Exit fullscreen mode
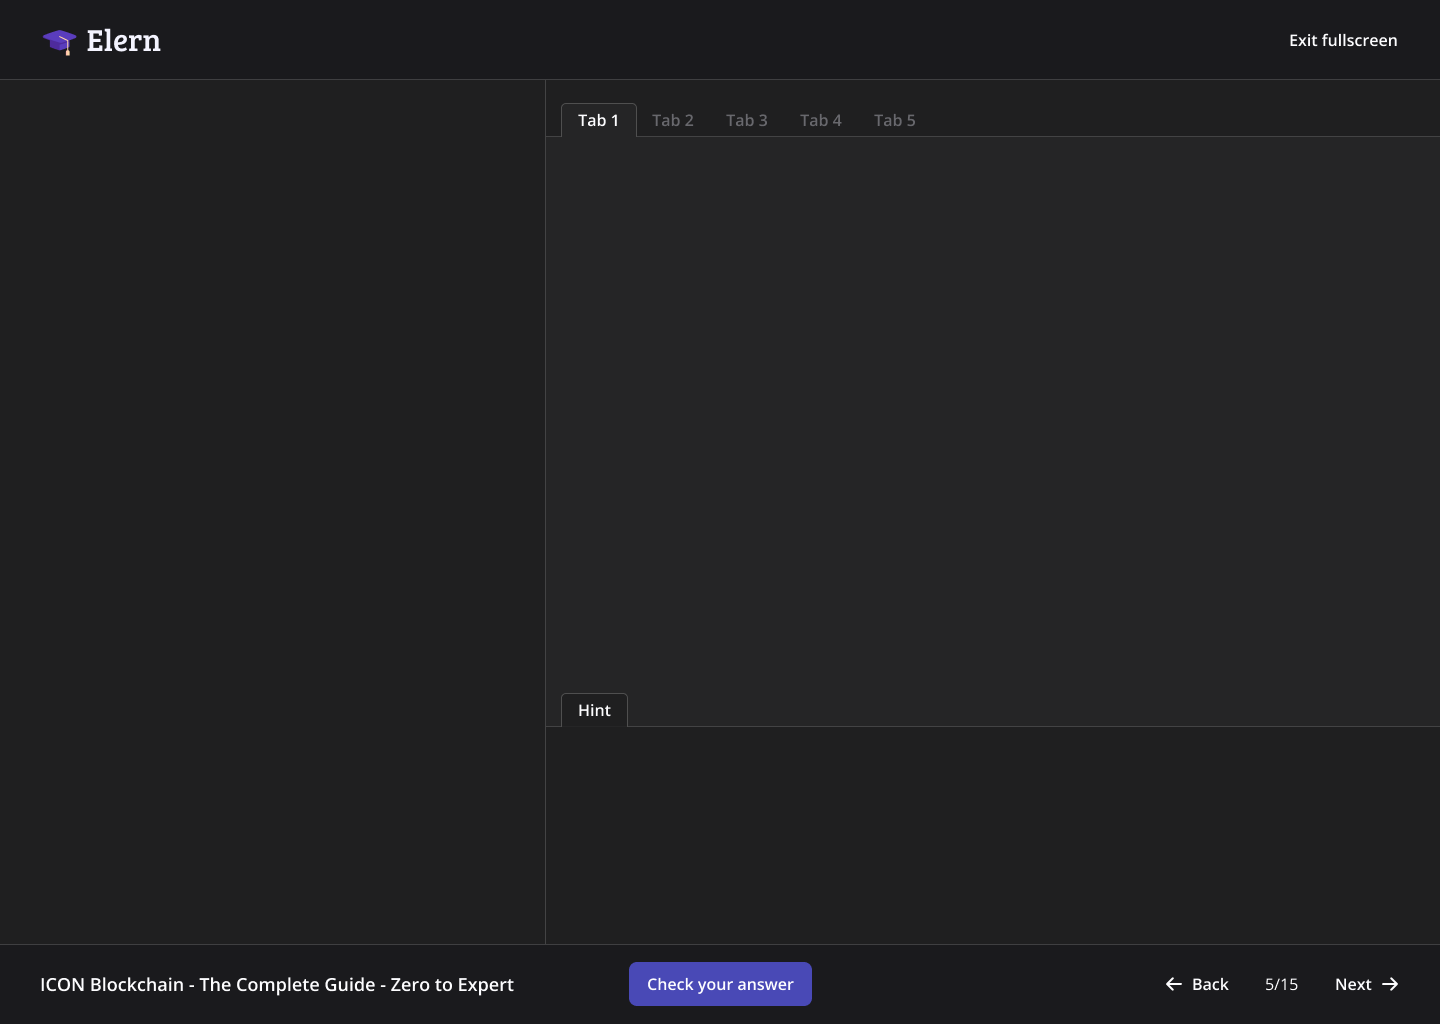 pyautogui.click(x=1342, y=40)
